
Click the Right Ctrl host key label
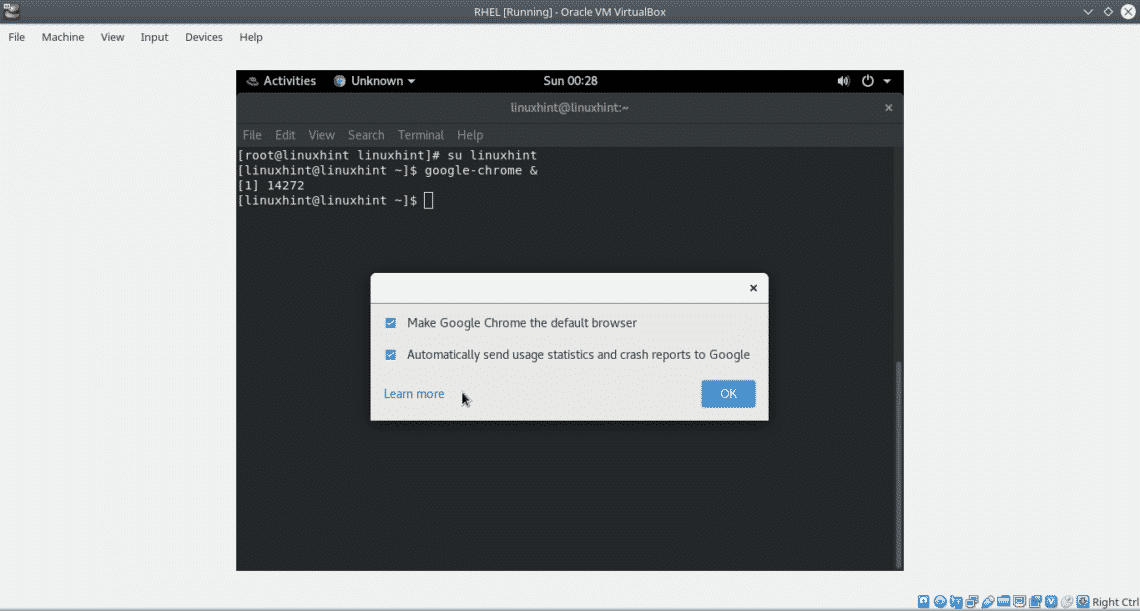coord(1114,602)
